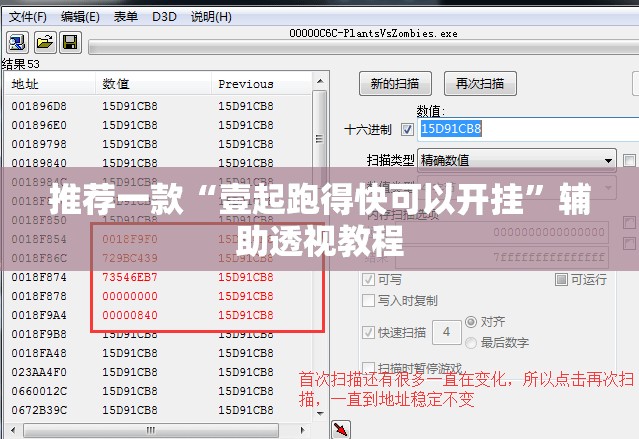Open the 扫描类型 精确数值 dropdown
639x439 pixels.
pos(517,160)
